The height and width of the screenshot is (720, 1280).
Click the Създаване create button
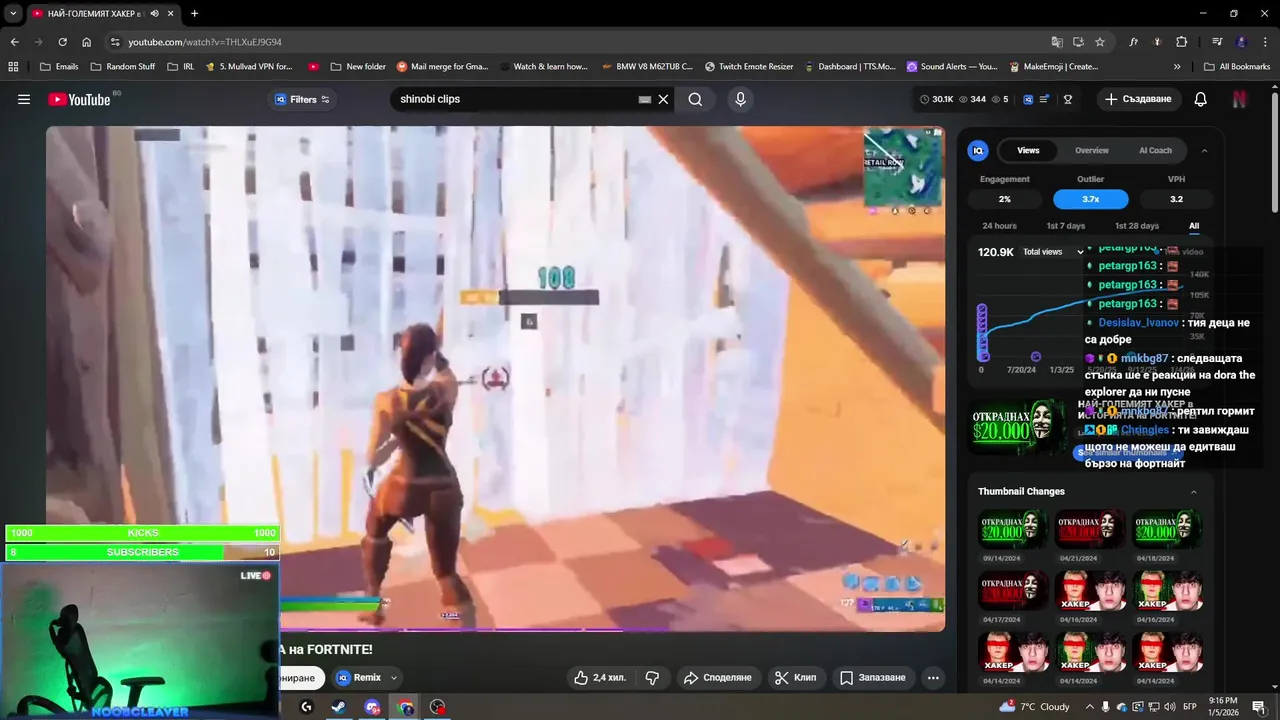[x=1138, y=99]
